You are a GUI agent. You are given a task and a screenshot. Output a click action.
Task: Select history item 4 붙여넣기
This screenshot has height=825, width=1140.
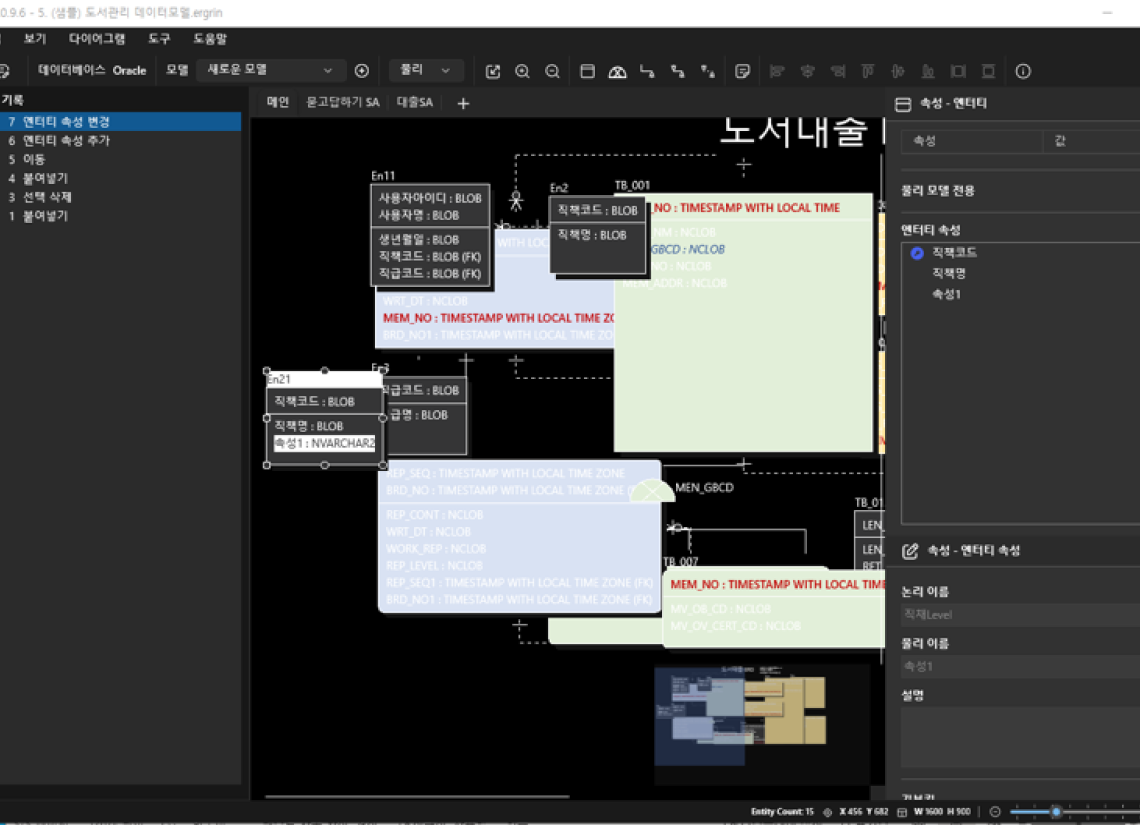(121, 178)
